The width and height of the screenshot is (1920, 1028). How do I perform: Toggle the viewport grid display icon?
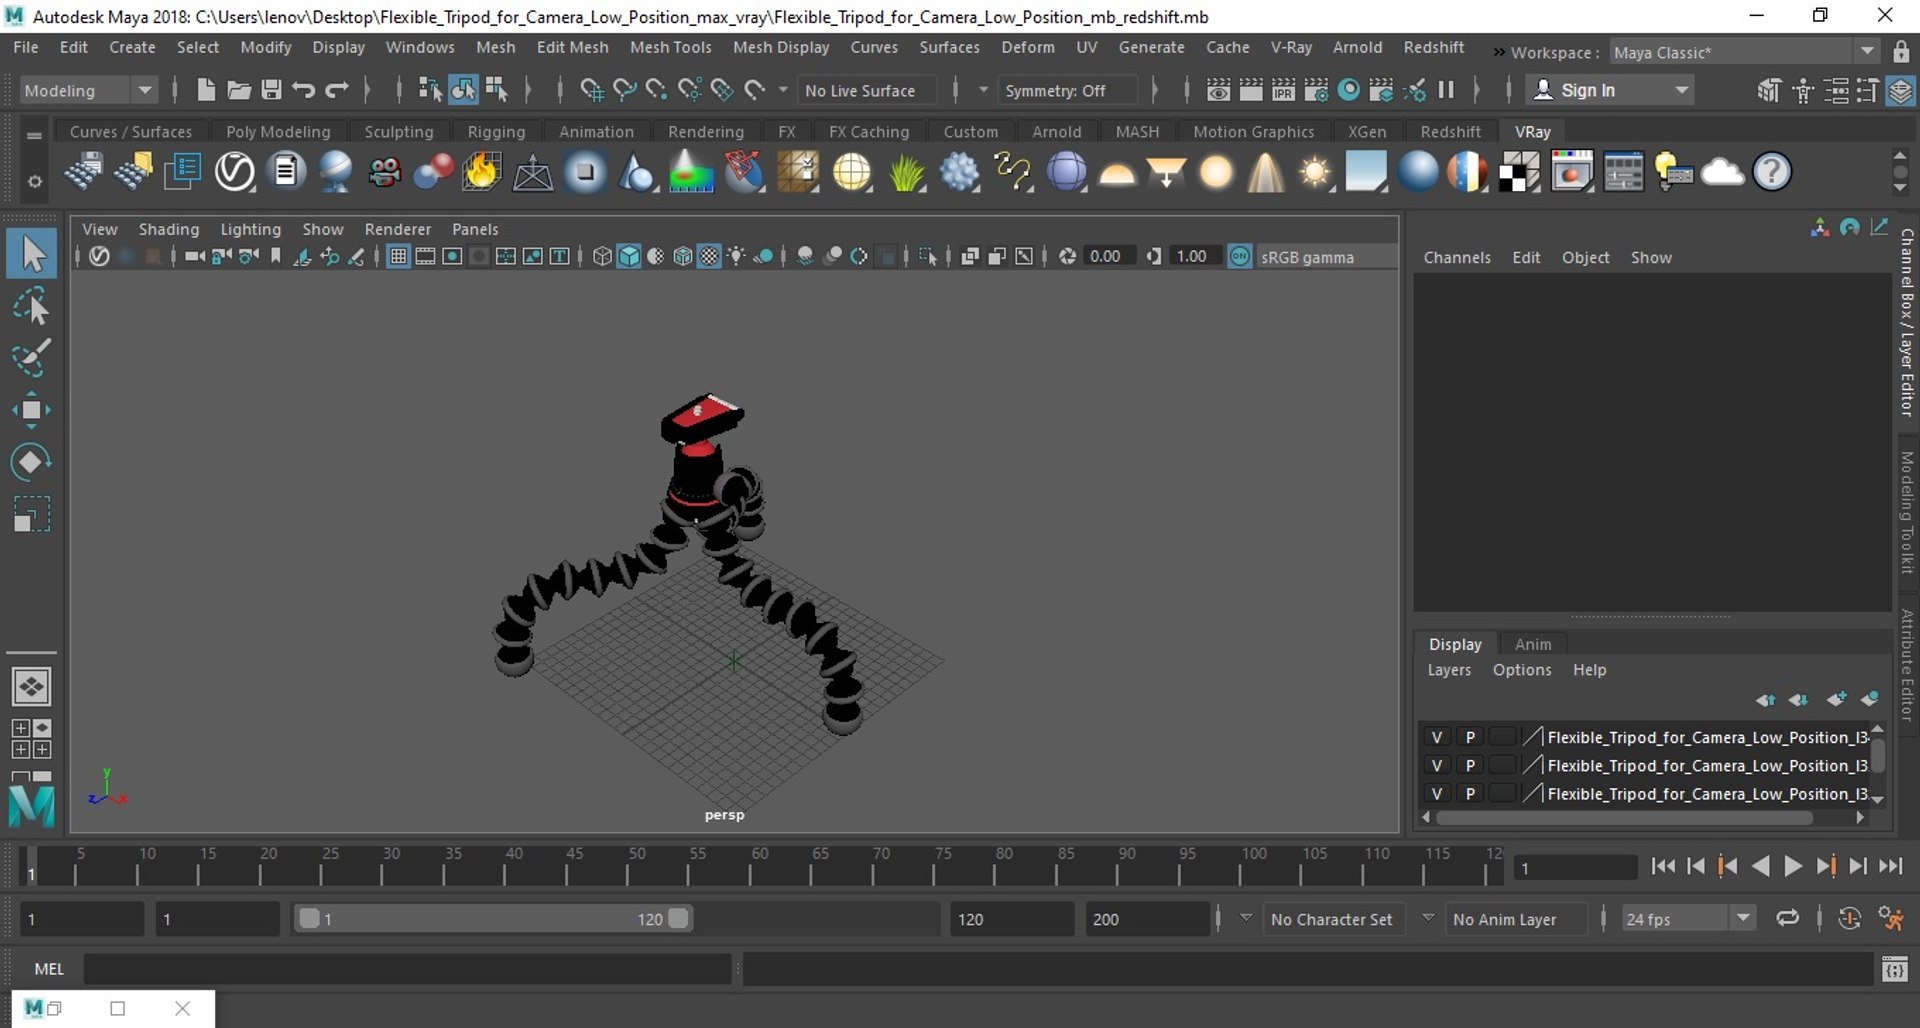tap(398, 257)
